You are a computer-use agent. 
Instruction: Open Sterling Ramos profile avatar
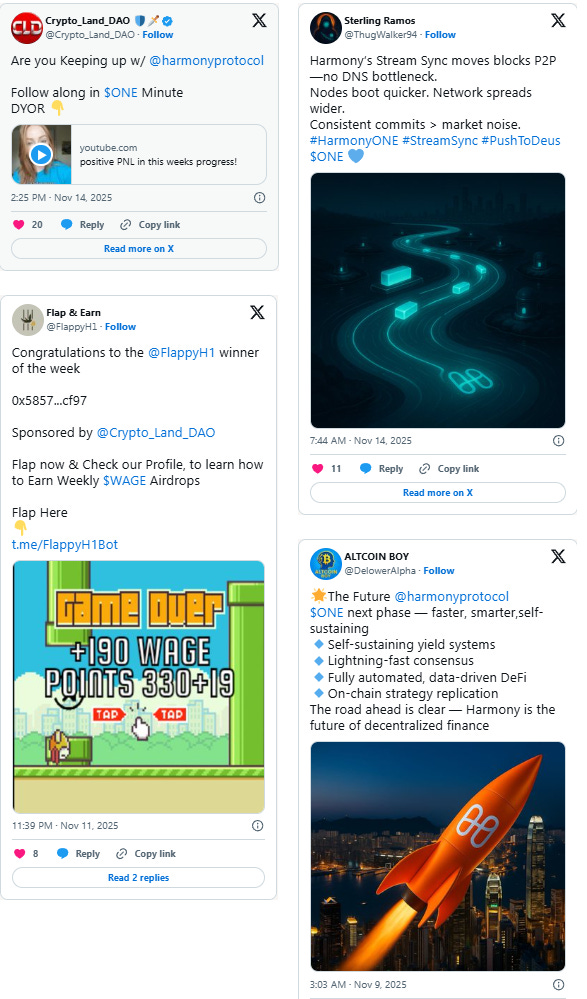coord(326,28)
